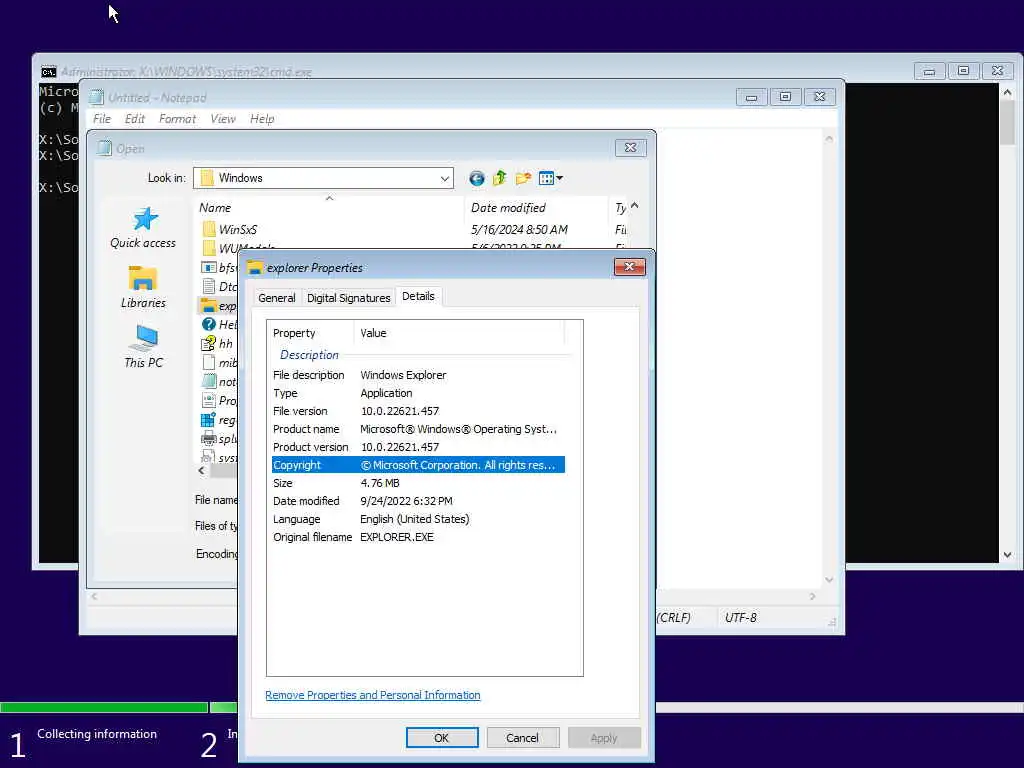Close the explorer Properties dialog

630,266
